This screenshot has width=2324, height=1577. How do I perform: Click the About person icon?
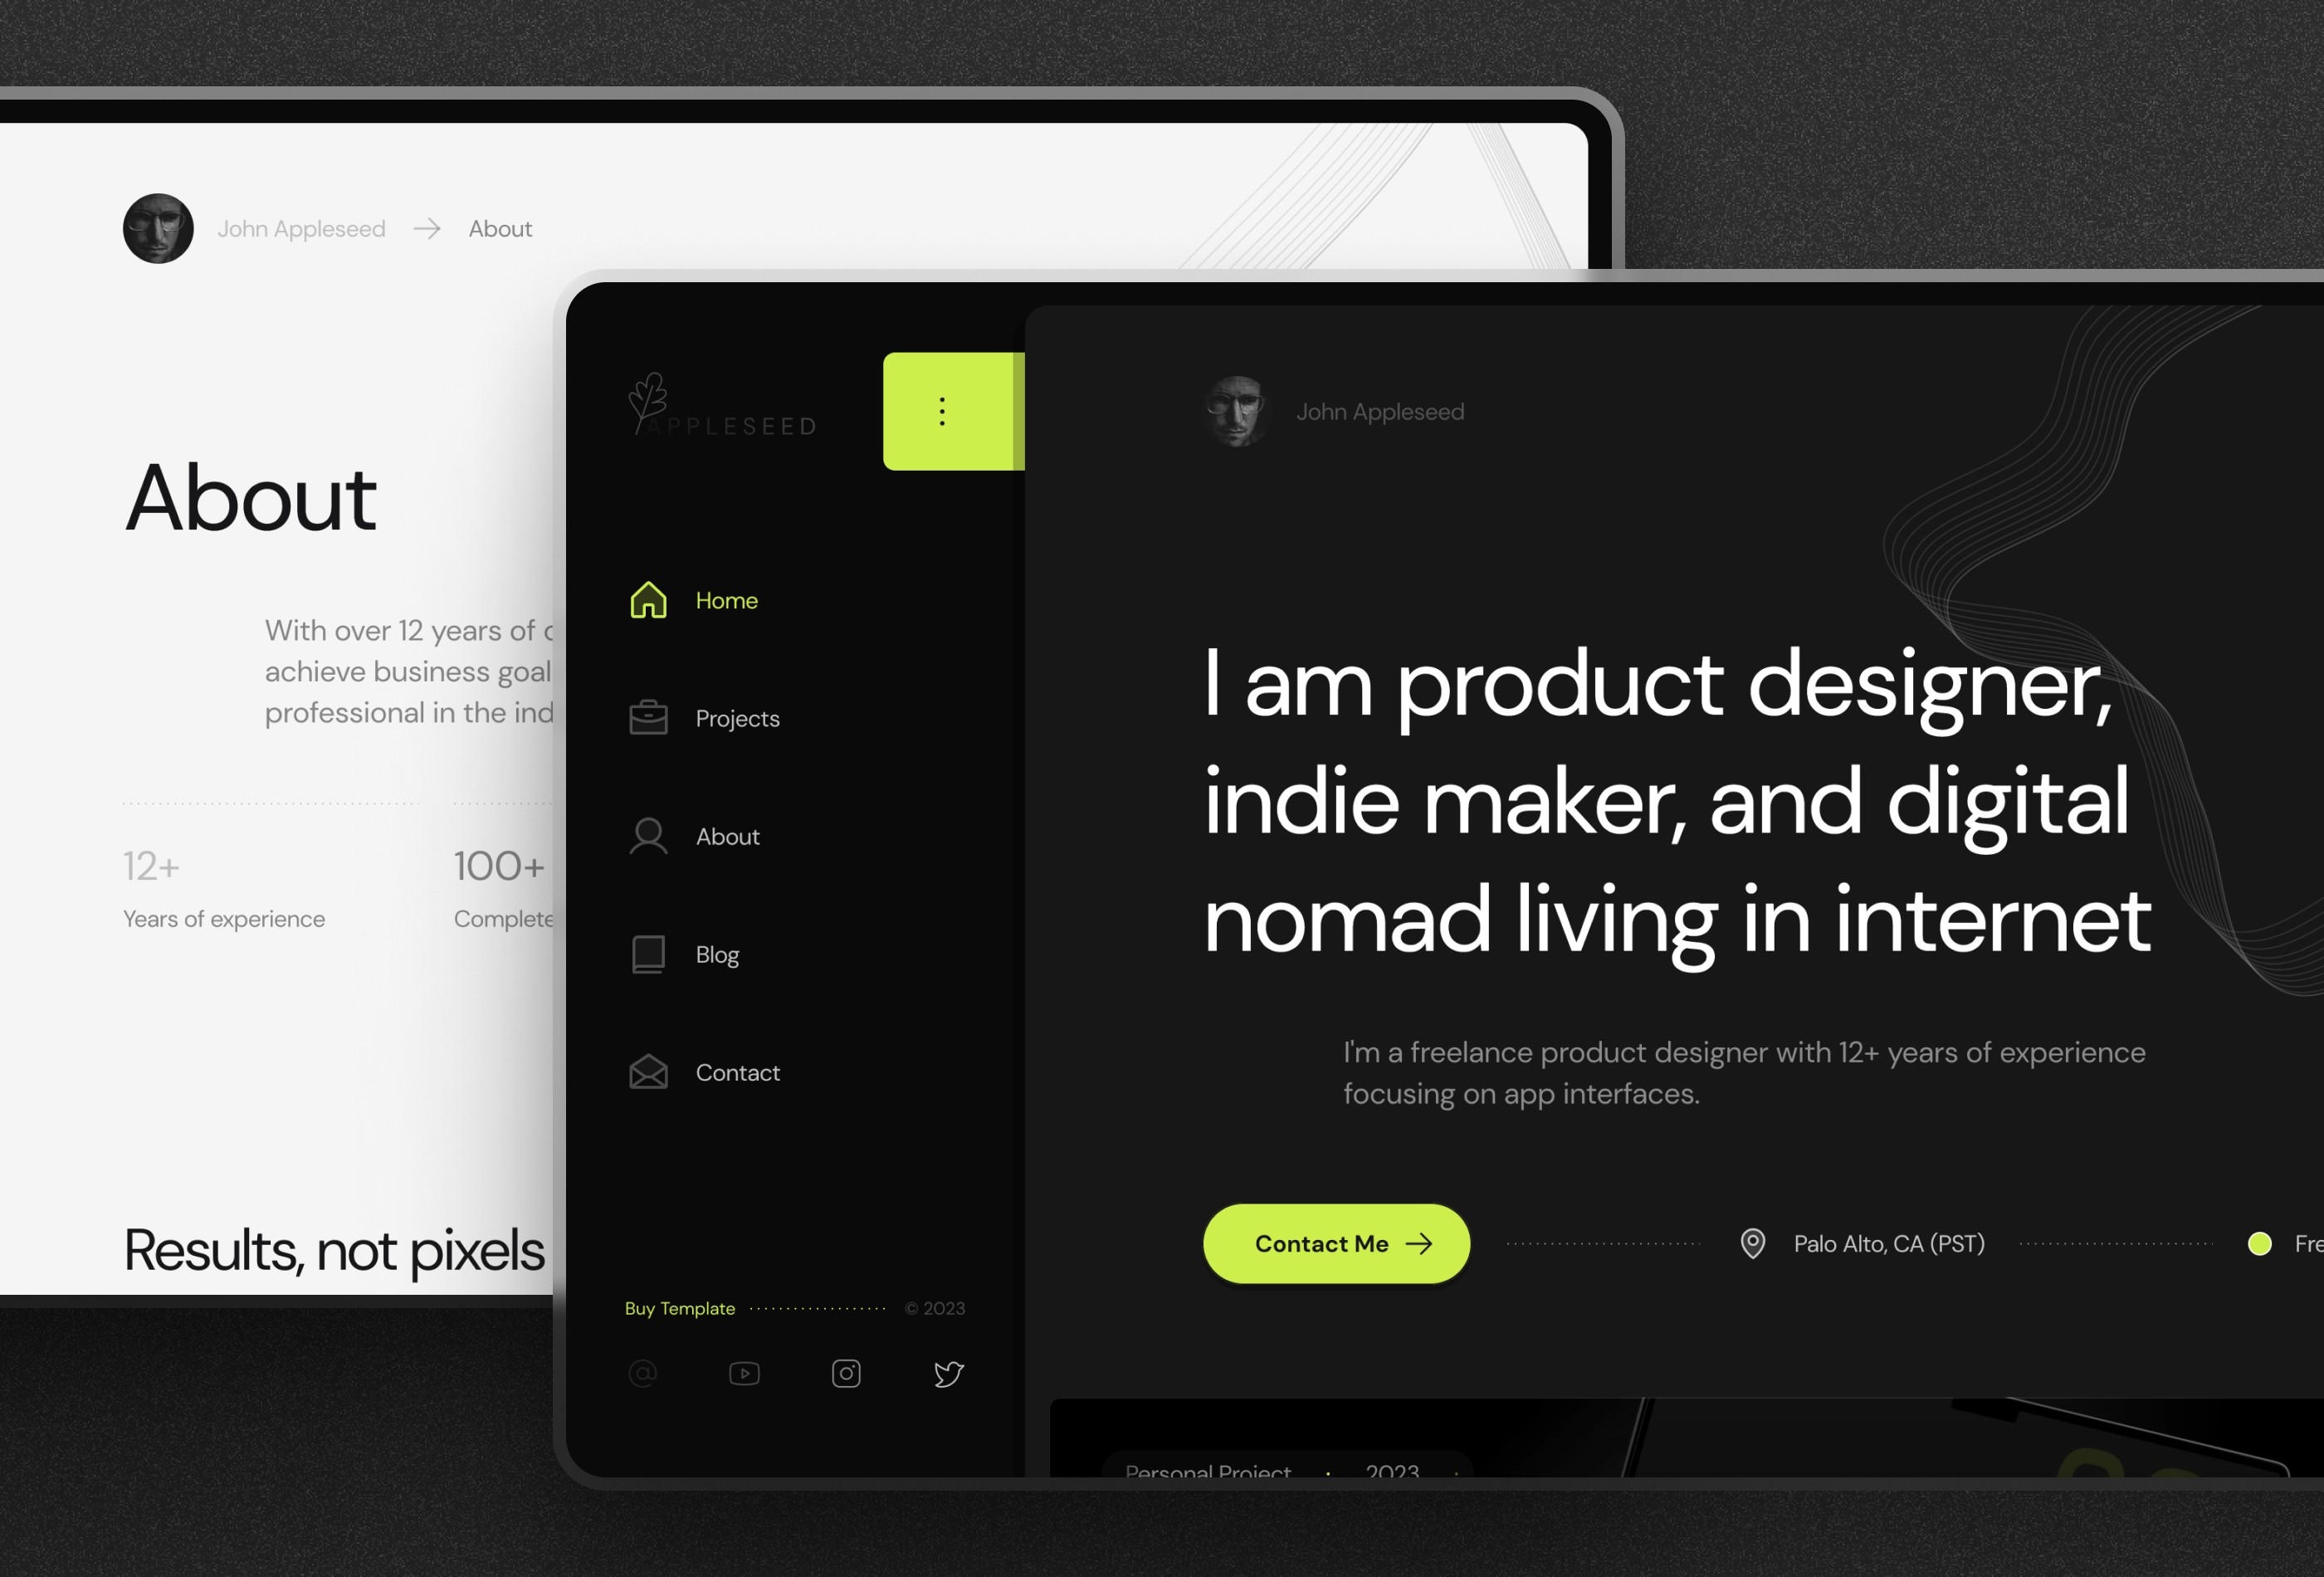(644, 834)
